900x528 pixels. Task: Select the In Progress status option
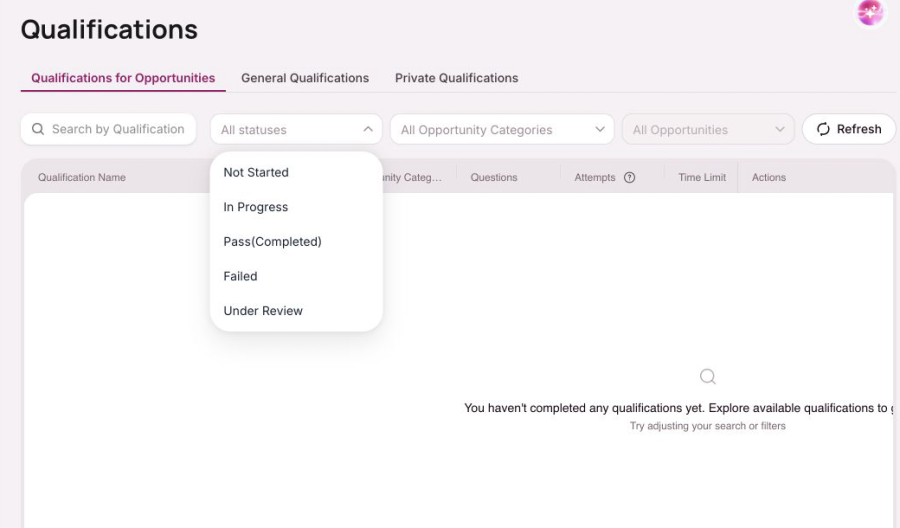click(296, 207)
